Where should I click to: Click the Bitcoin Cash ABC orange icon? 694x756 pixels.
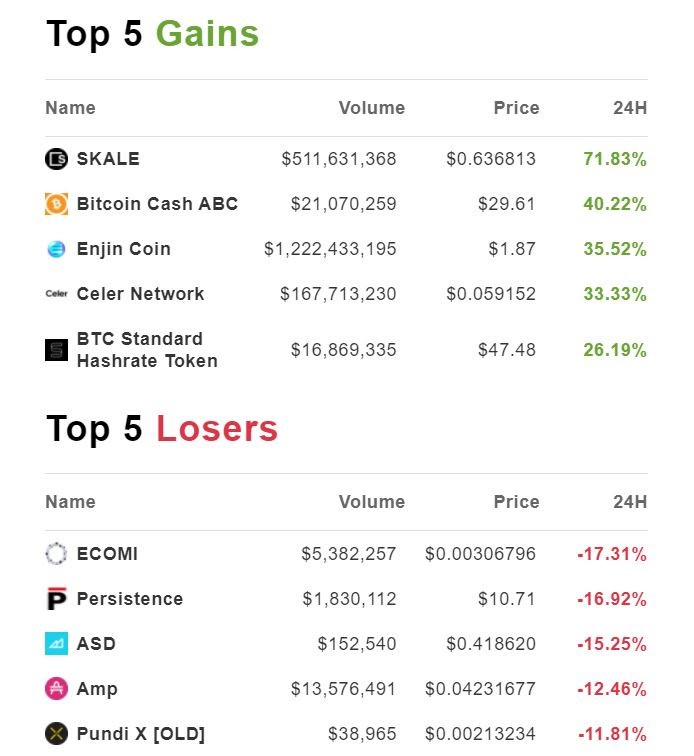tap(56, 204)
